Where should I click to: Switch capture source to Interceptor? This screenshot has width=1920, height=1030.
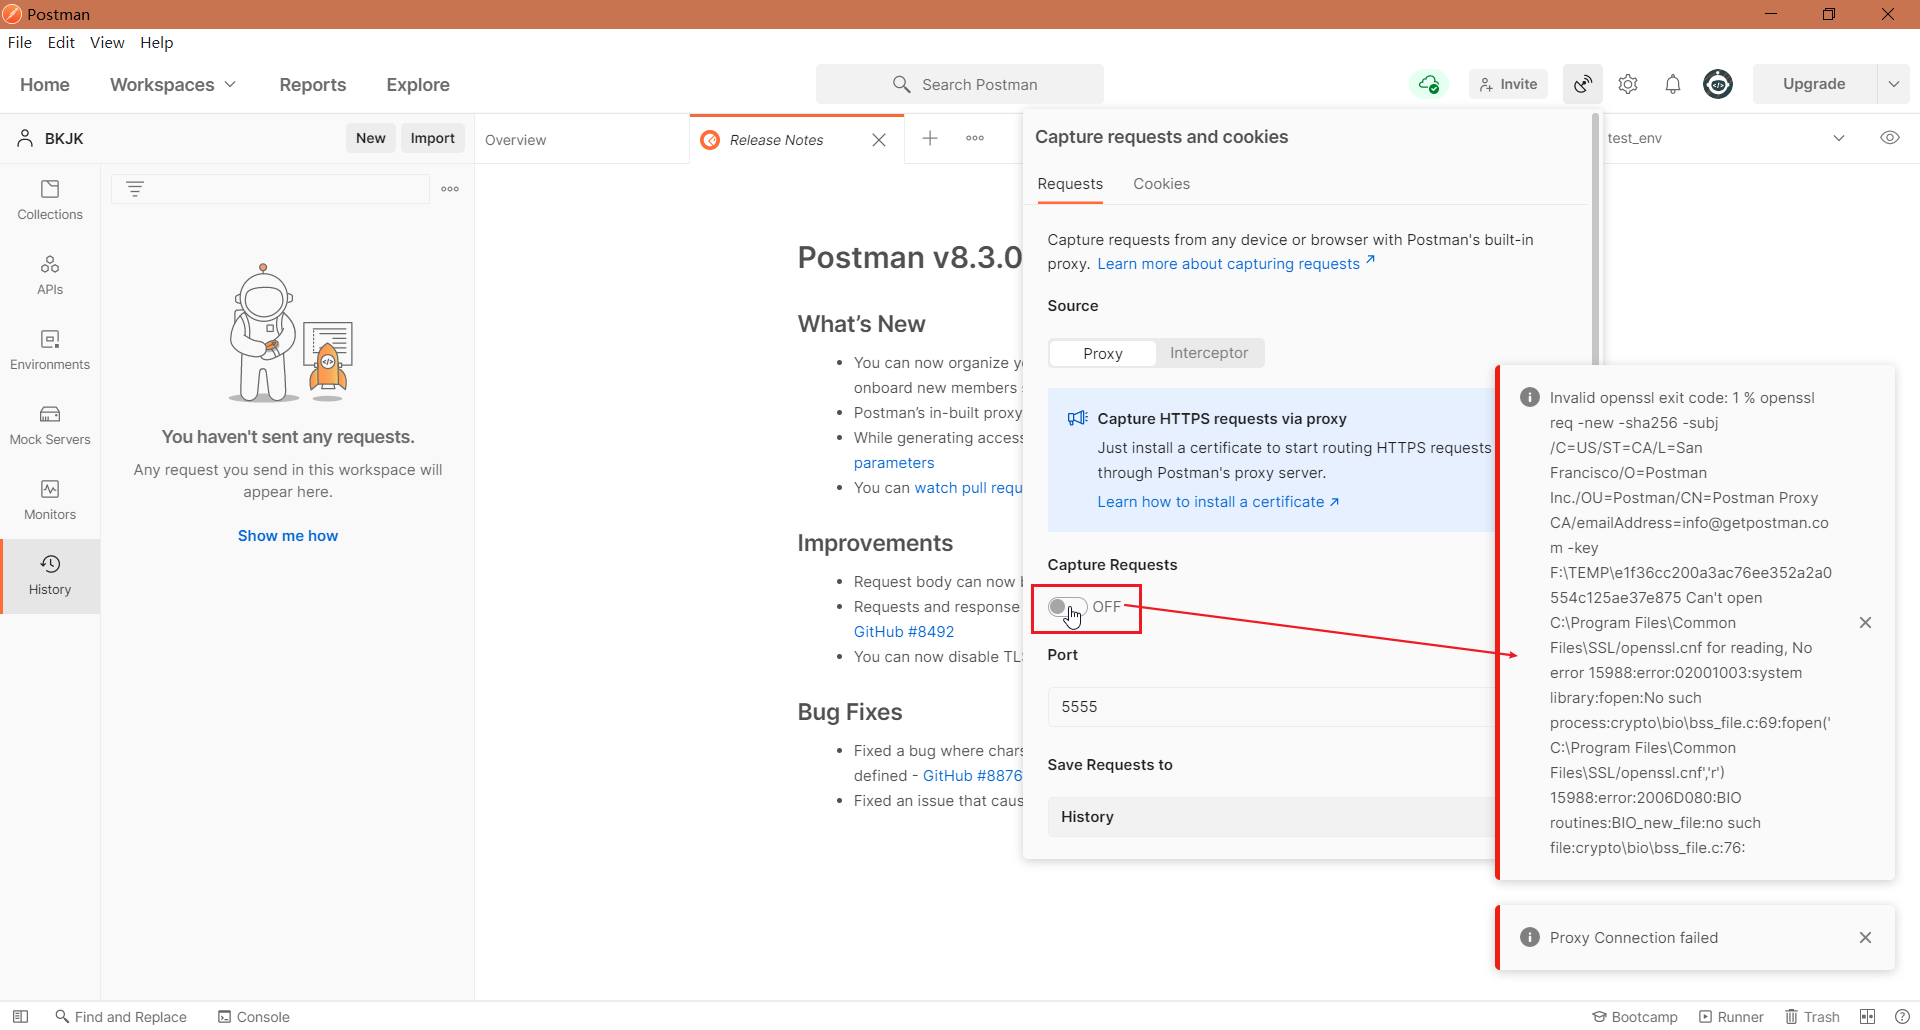click(1209, 352)
